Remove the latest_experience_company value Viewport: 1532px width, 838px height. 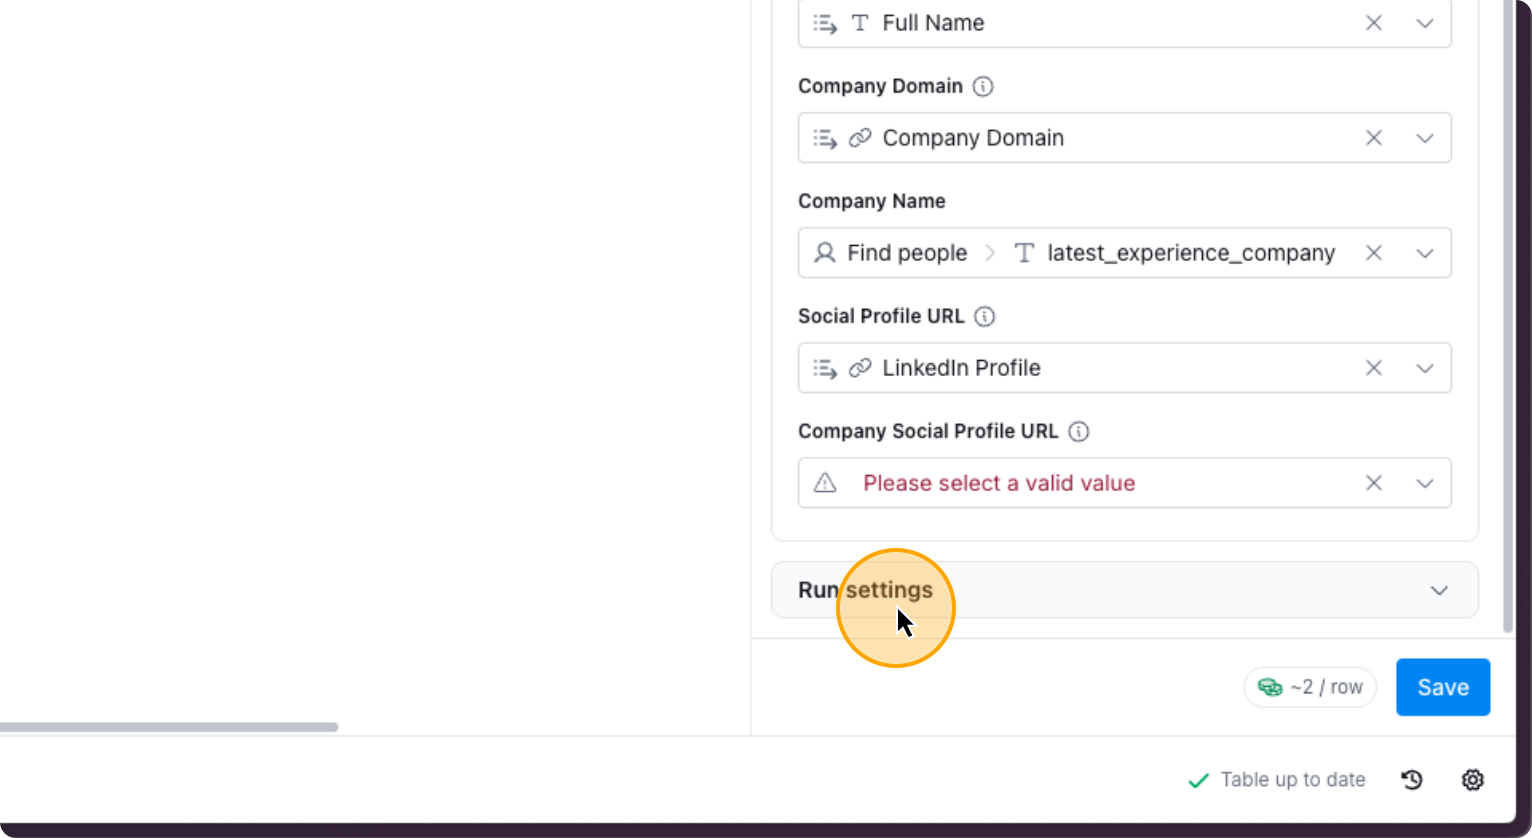(1374, 253)
